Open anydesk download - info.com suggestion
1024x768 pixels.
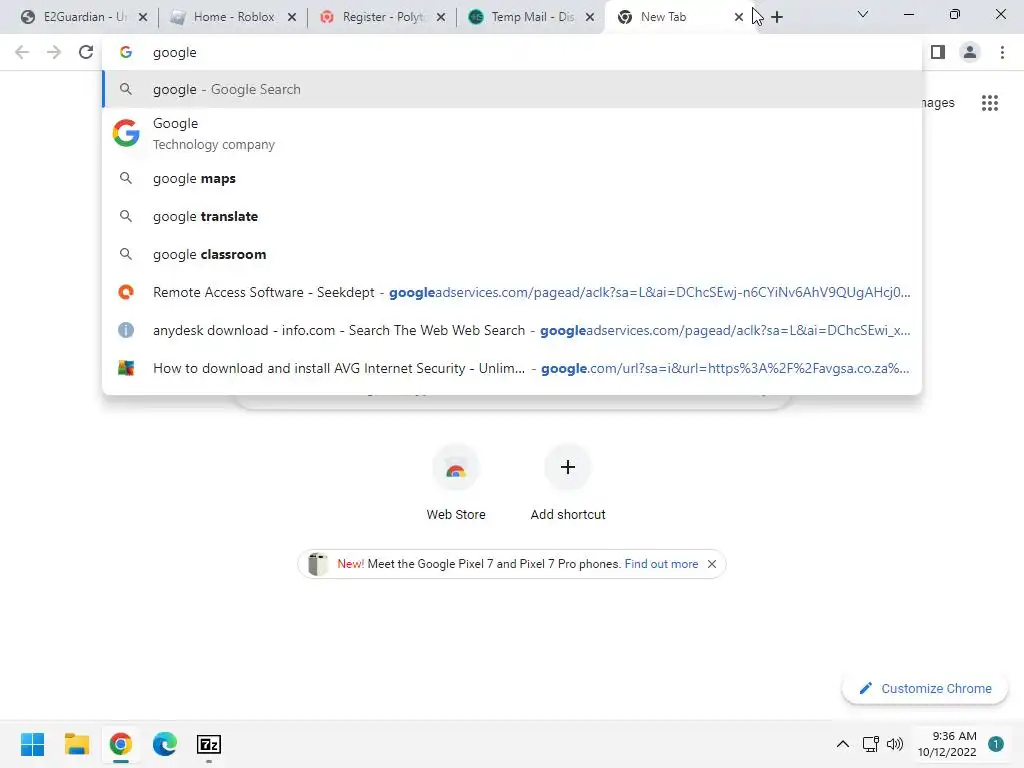(511, 330)
